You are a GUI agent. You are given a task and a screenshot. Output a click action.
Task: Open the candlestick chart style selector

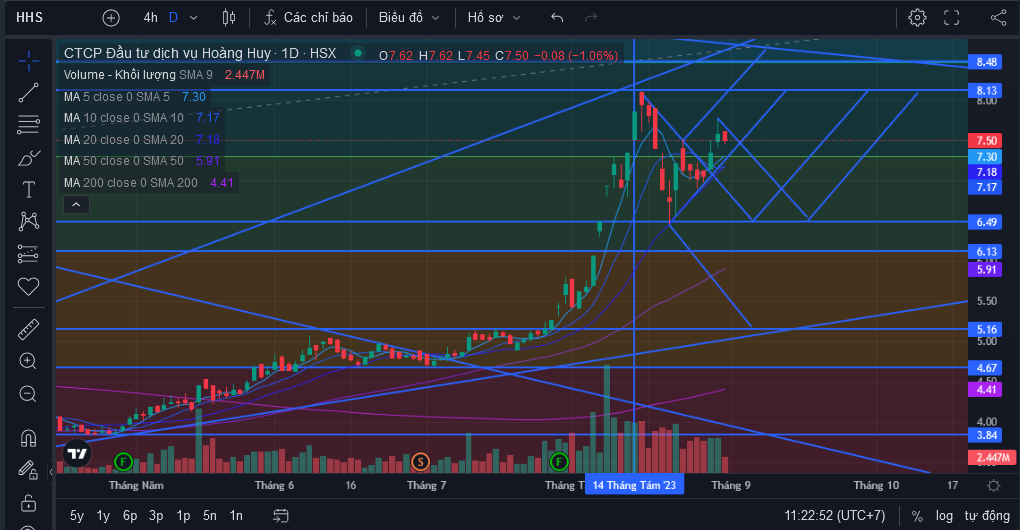tap(229, 18)
